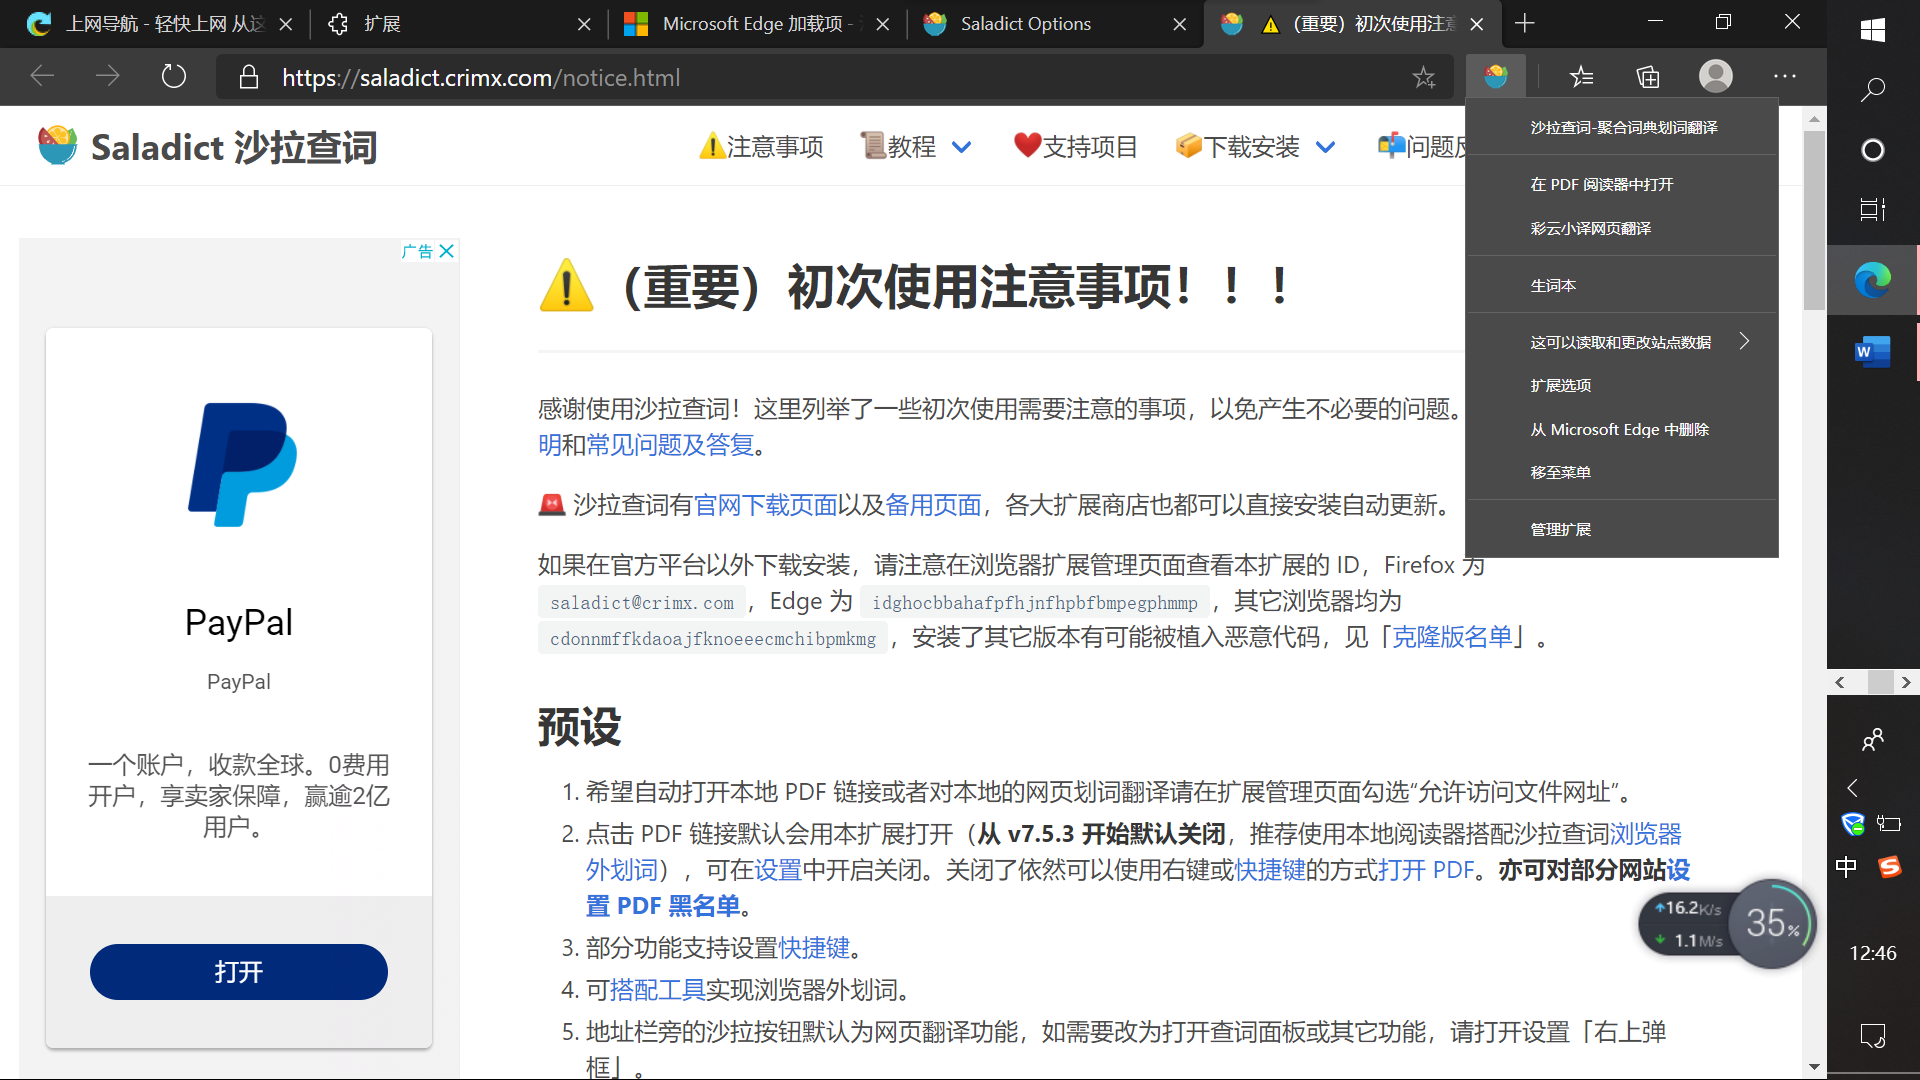Expand the 教程 dropdown menu
Viewport: 1920px width, 1080px height.
point(961,148)
